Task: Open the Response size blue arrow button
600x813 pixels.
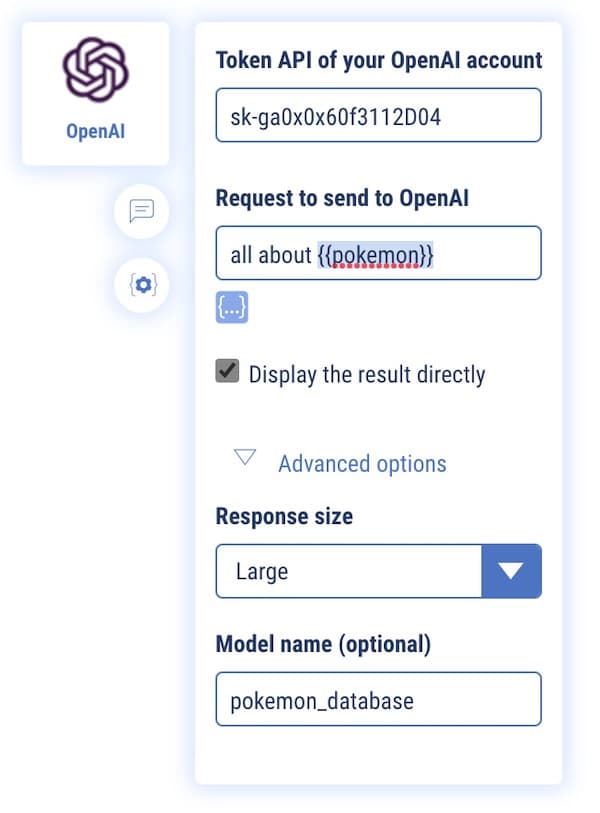Action: 511,571
